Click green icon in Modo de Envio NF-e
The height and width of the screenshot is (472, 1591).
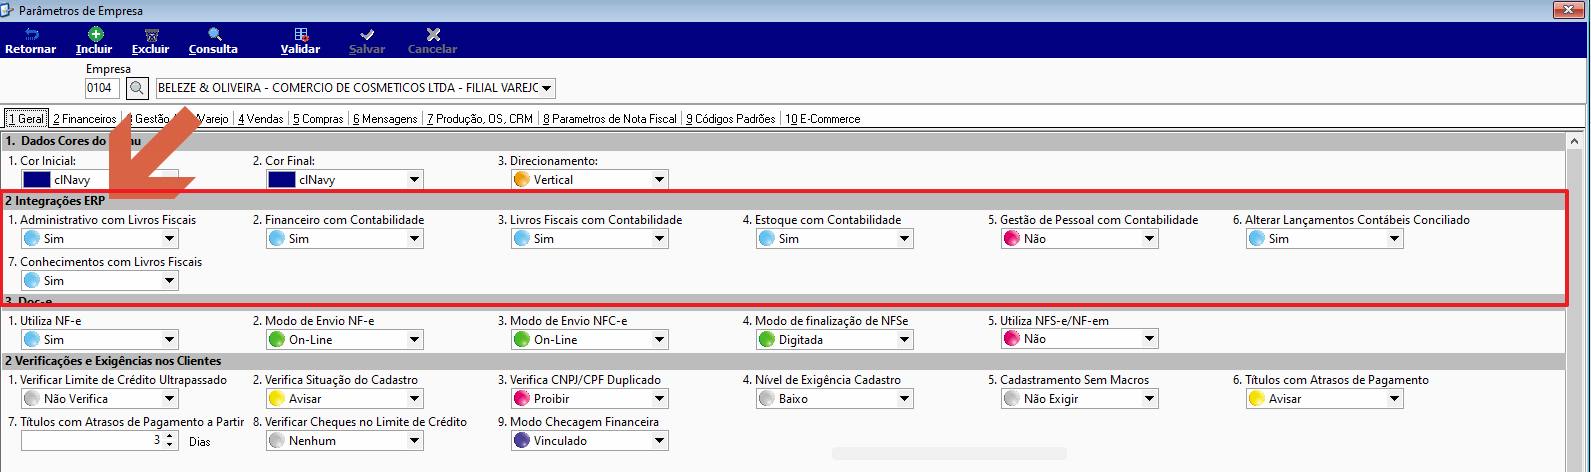click(x=276, y=340)
